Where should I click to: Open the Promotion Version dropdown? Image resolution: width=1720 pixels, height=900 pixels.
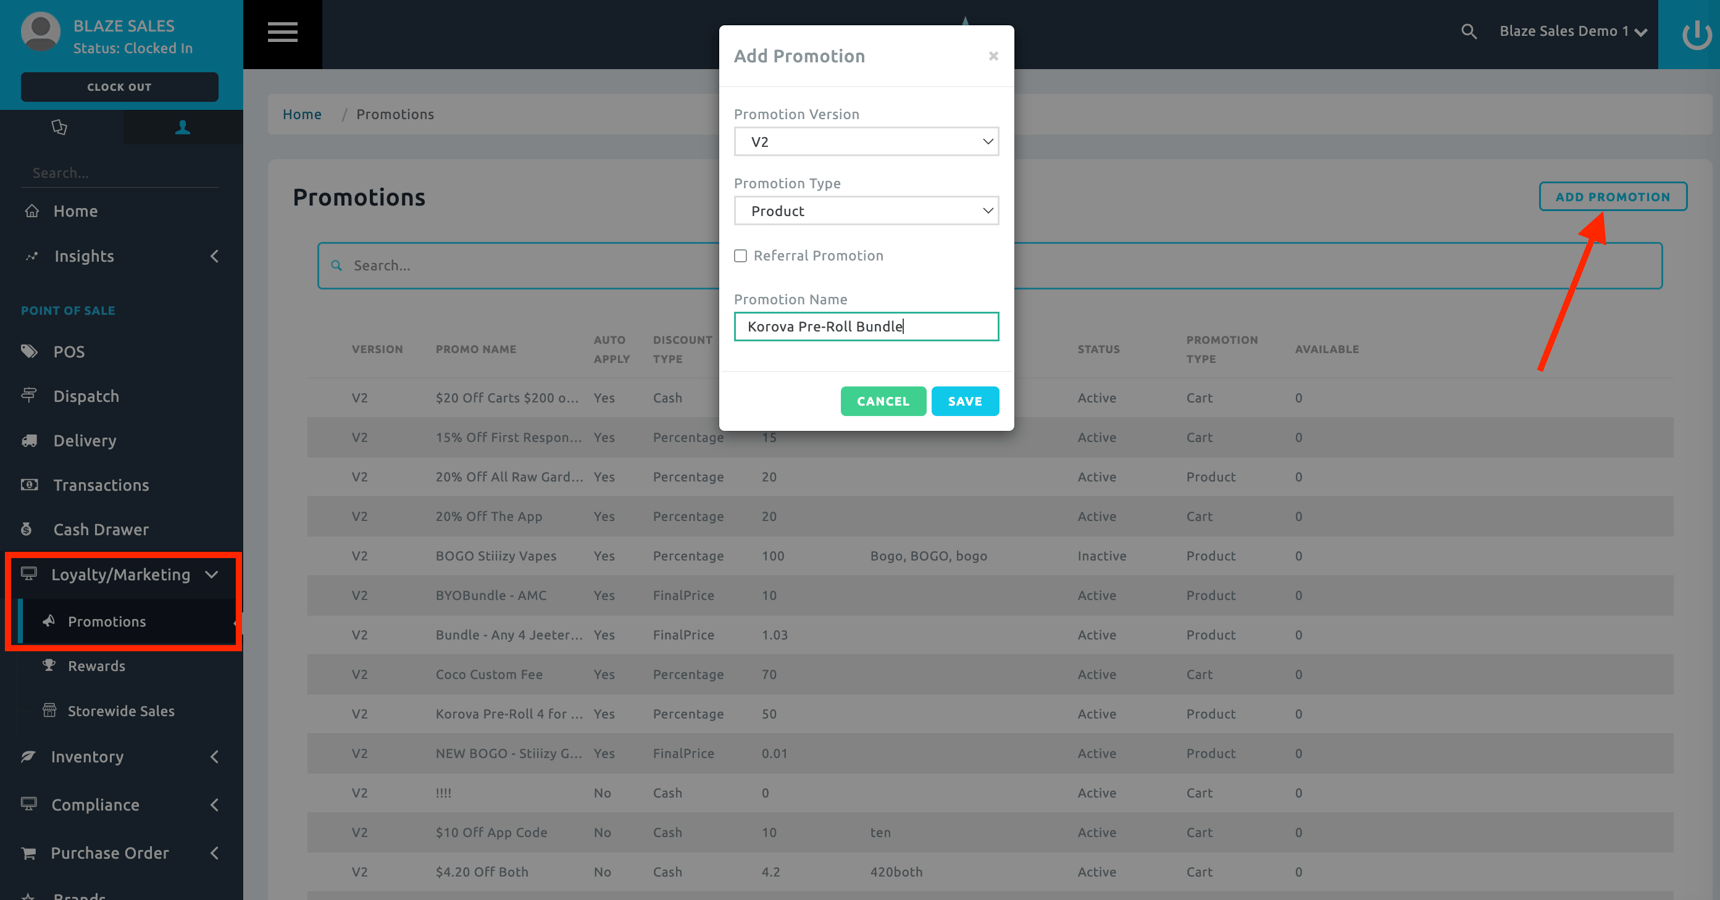(x=865, y=141)
